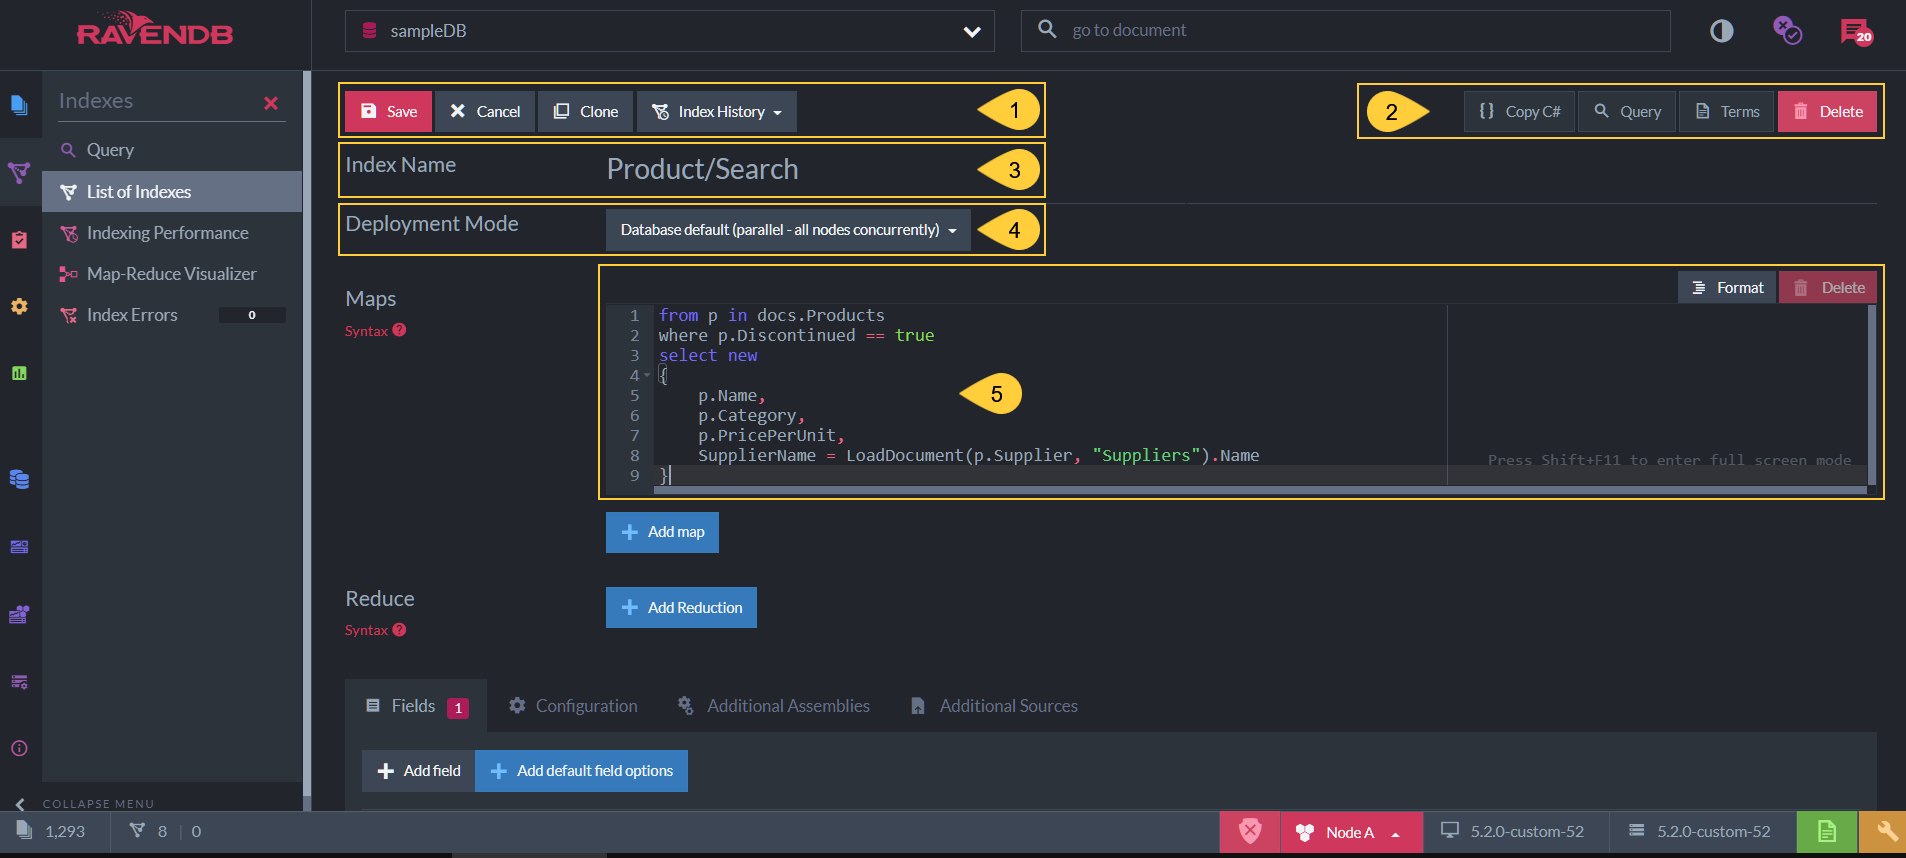Collapse the menu arrow
The width and height of the screenshot is (1906, 858).
(20, 804)
